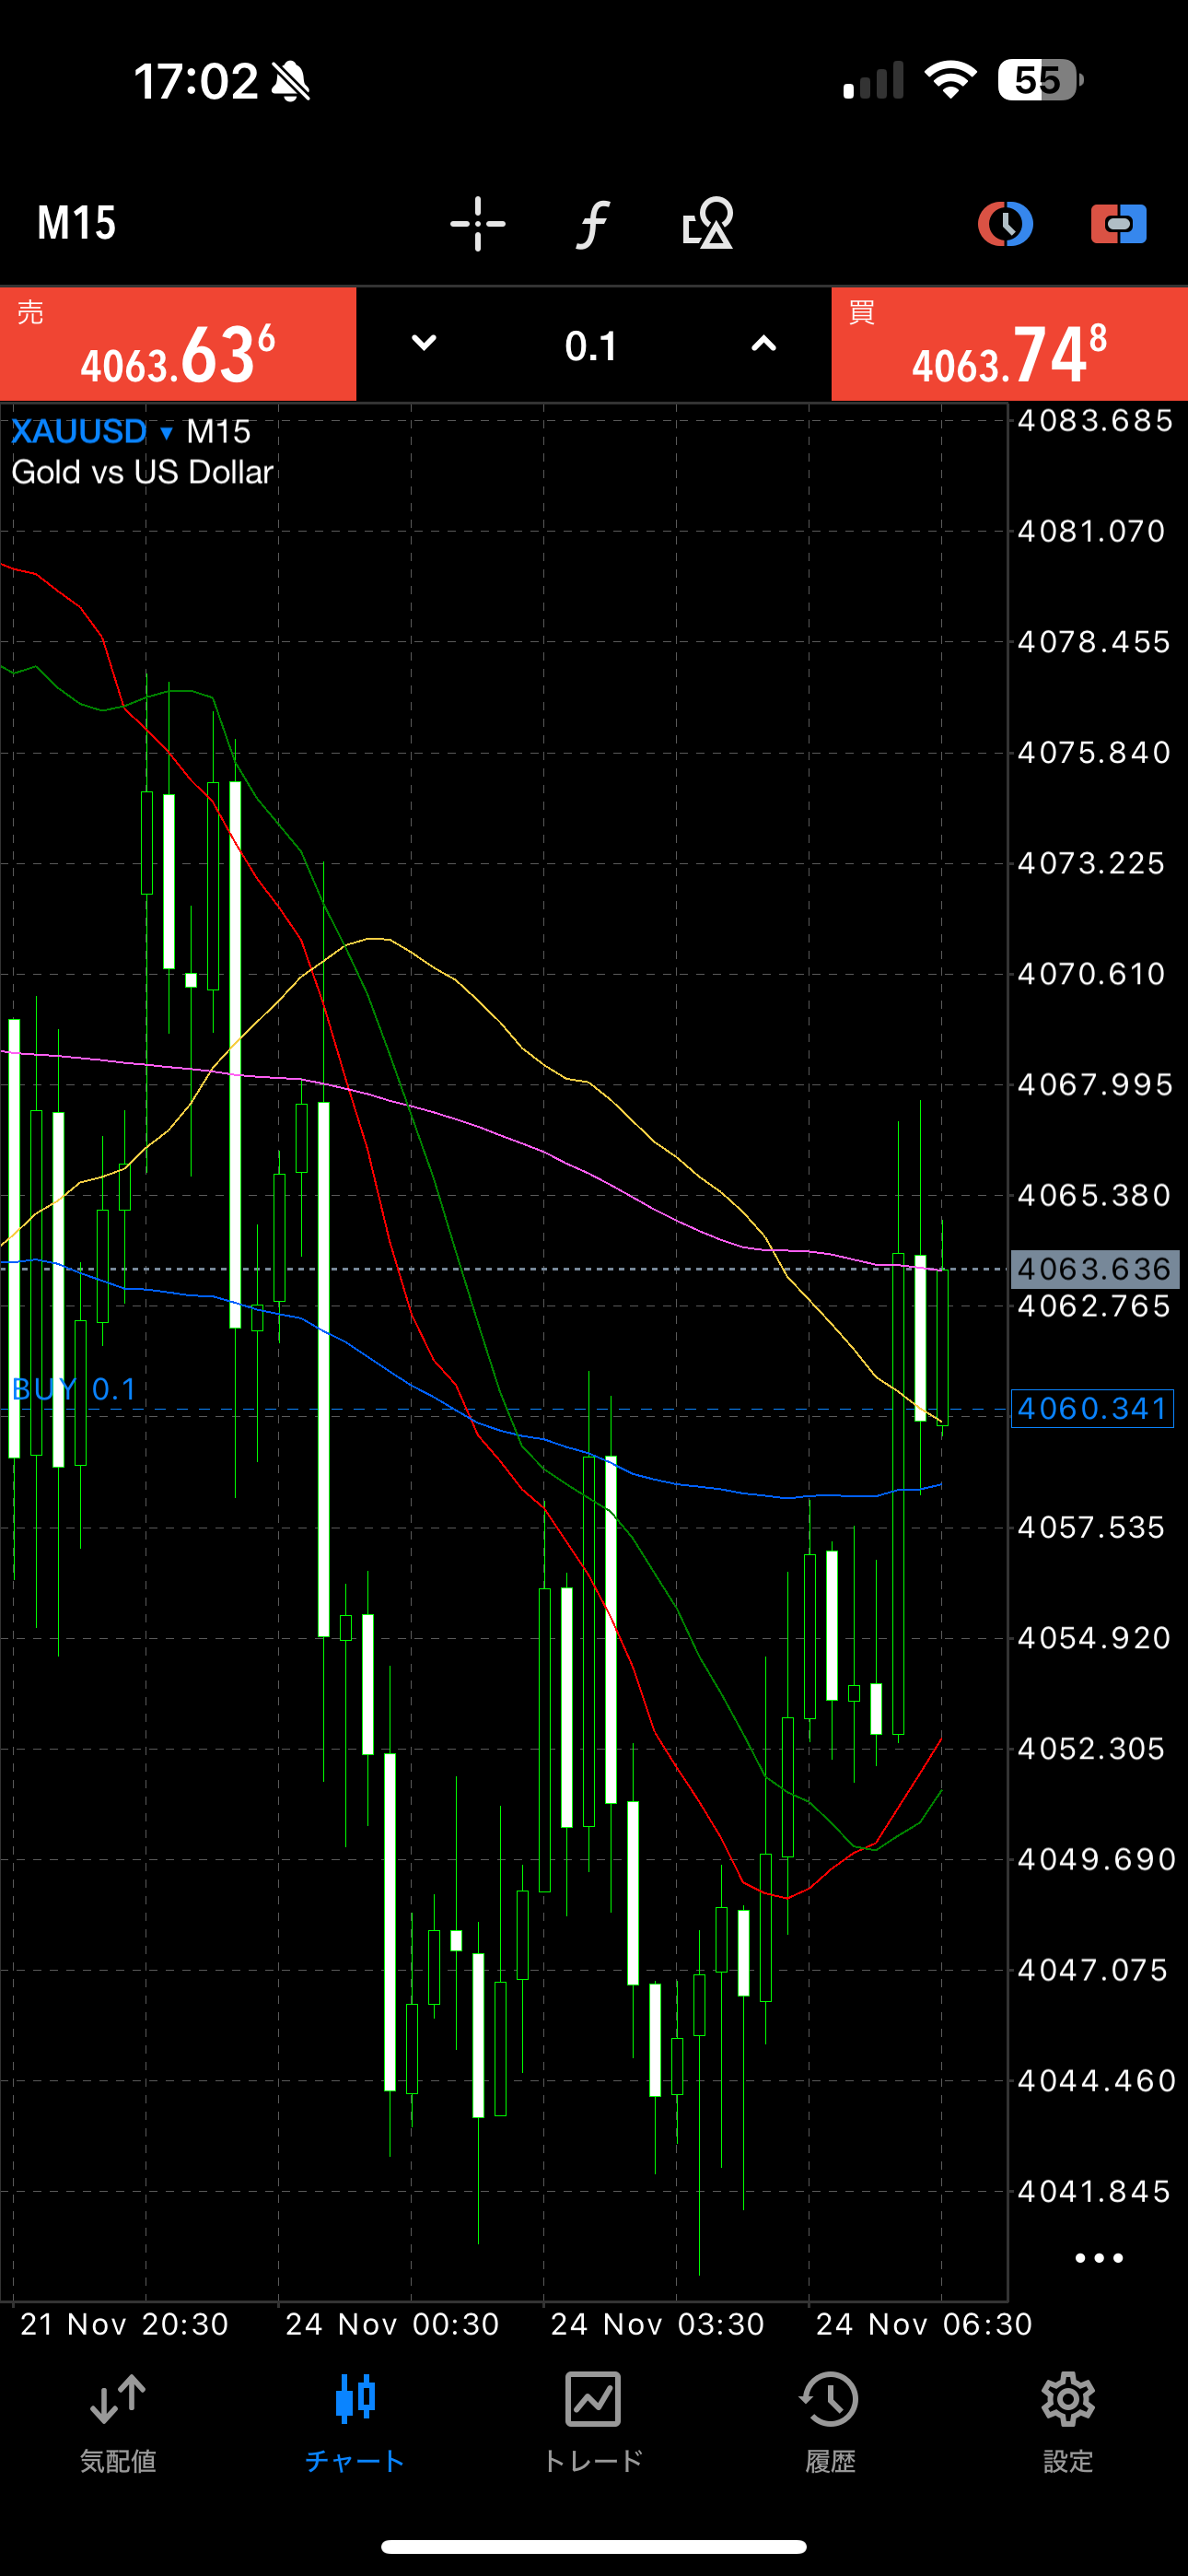Buy at 4063.74 red button
Image resolution: width=1188 pixels, height=2576 pixels.
pos(1009,345)
